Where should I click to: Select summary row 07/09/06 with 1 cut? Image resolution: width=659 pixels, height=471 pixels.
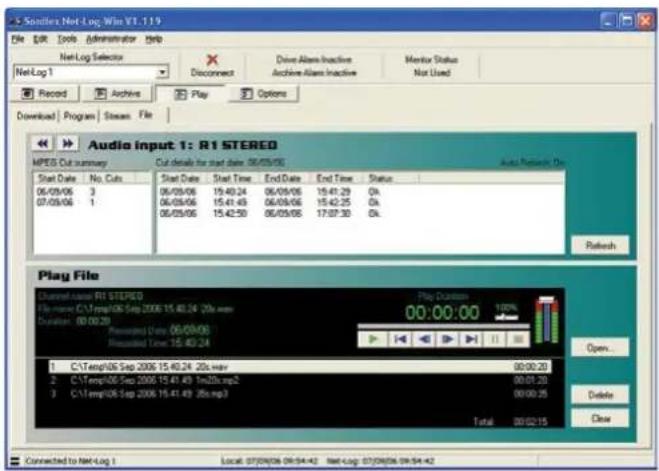[x=92, y=203]
